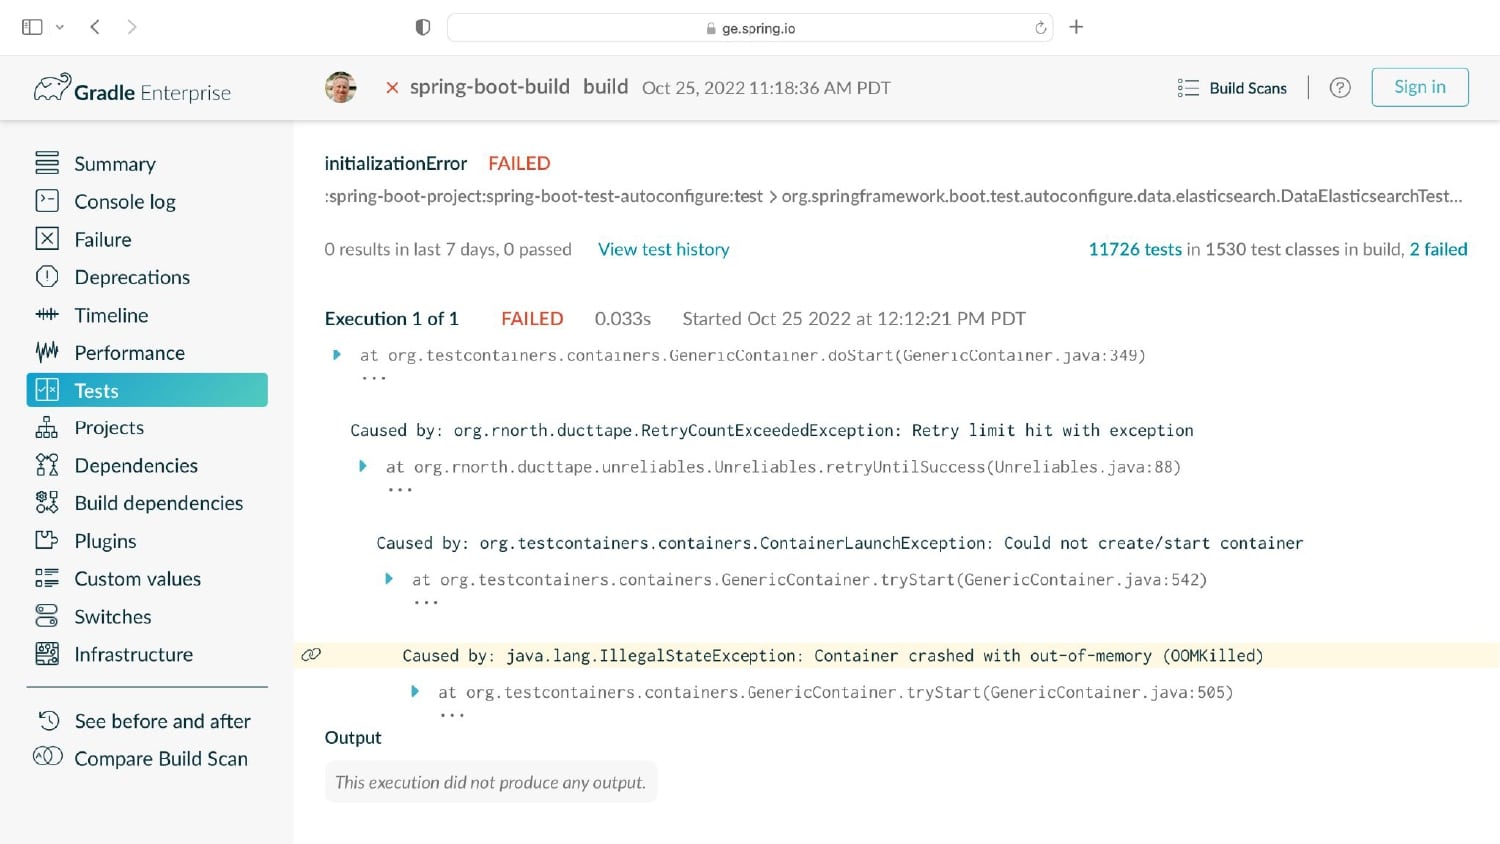The height and width of the screenshot is (844, 1500).
Task: Click the Tests icon in sidebar
Action: (x=47, y=390)
